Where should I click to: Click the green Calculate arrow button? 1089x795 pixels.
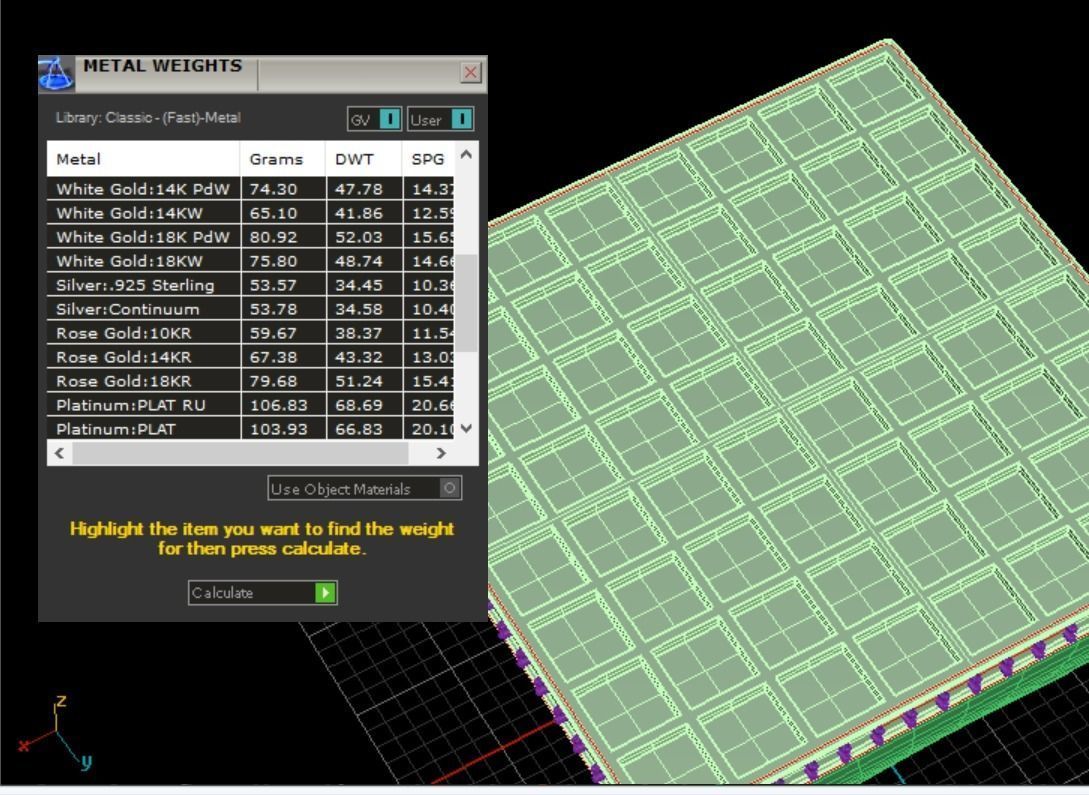325,592
